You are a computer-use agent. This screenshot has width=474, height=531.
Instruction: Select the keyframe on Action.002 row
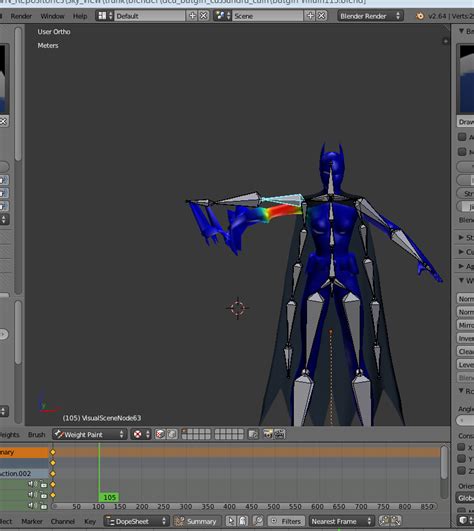tap(53, 473)
